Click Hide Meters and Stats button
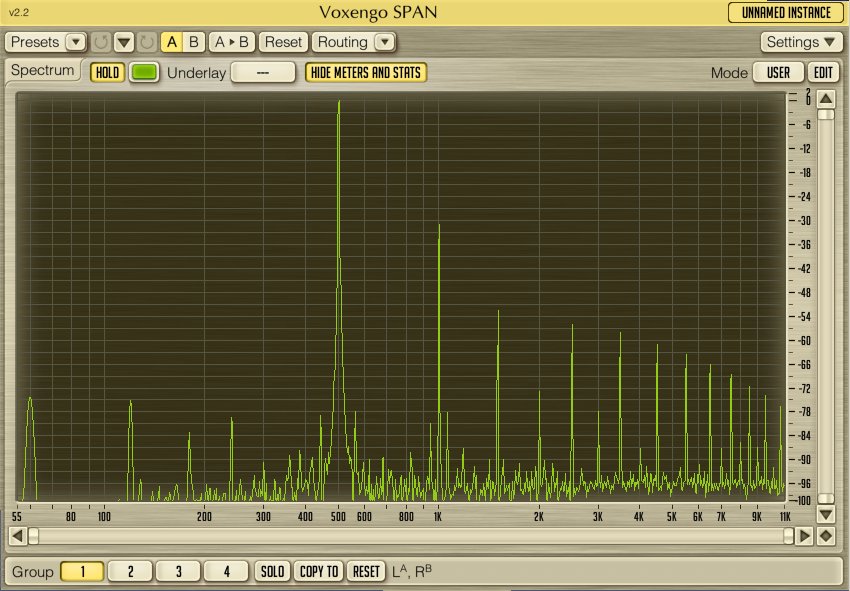 pyautogui.click(x=366, y=72)
